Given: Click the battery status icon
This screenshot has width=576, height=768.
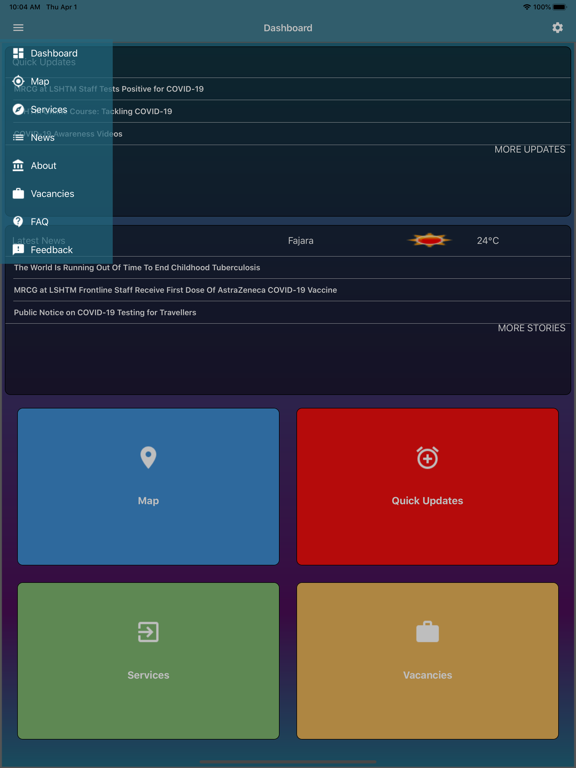Looking at the screenshot, I should point(560,7).
